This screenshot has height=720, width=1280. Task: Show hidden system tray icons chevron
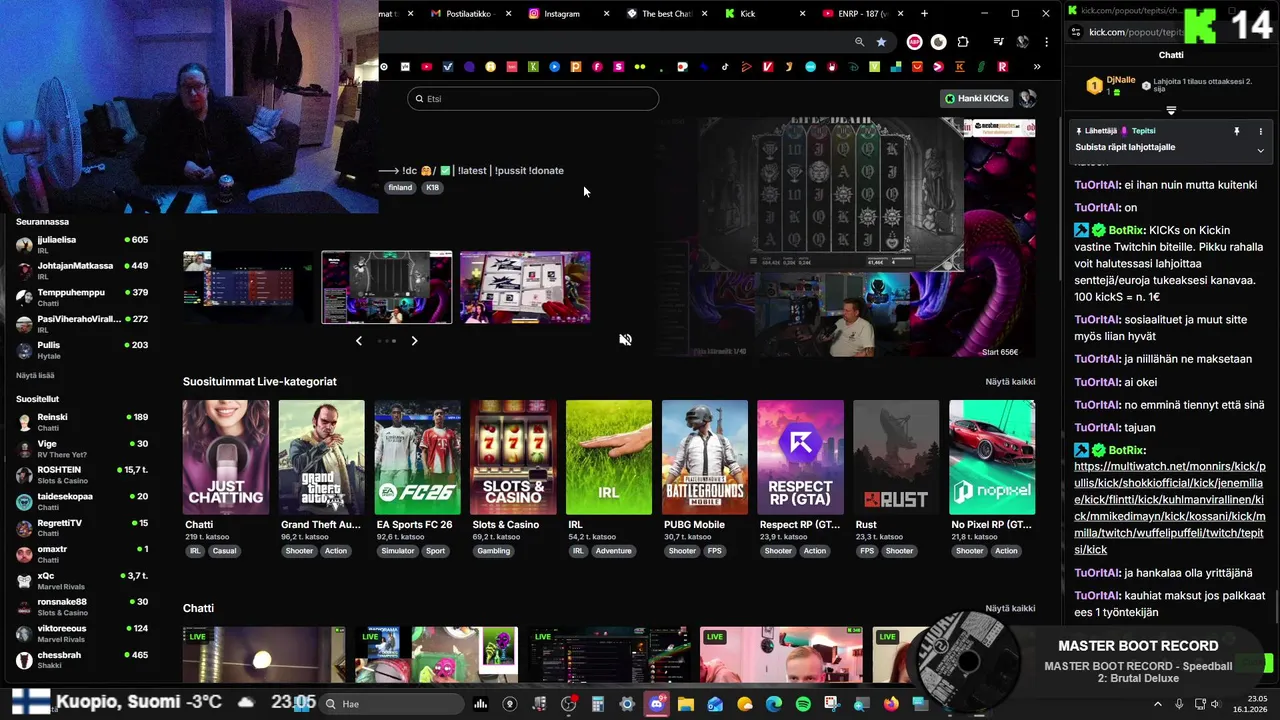1158,704
